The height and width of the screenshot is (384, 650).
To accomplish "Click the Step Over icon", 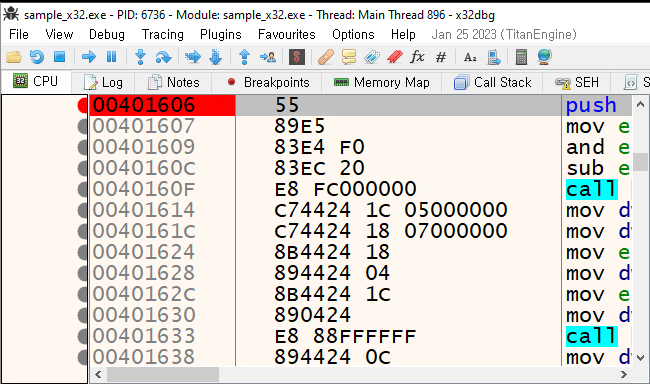I will click(163, 57).
